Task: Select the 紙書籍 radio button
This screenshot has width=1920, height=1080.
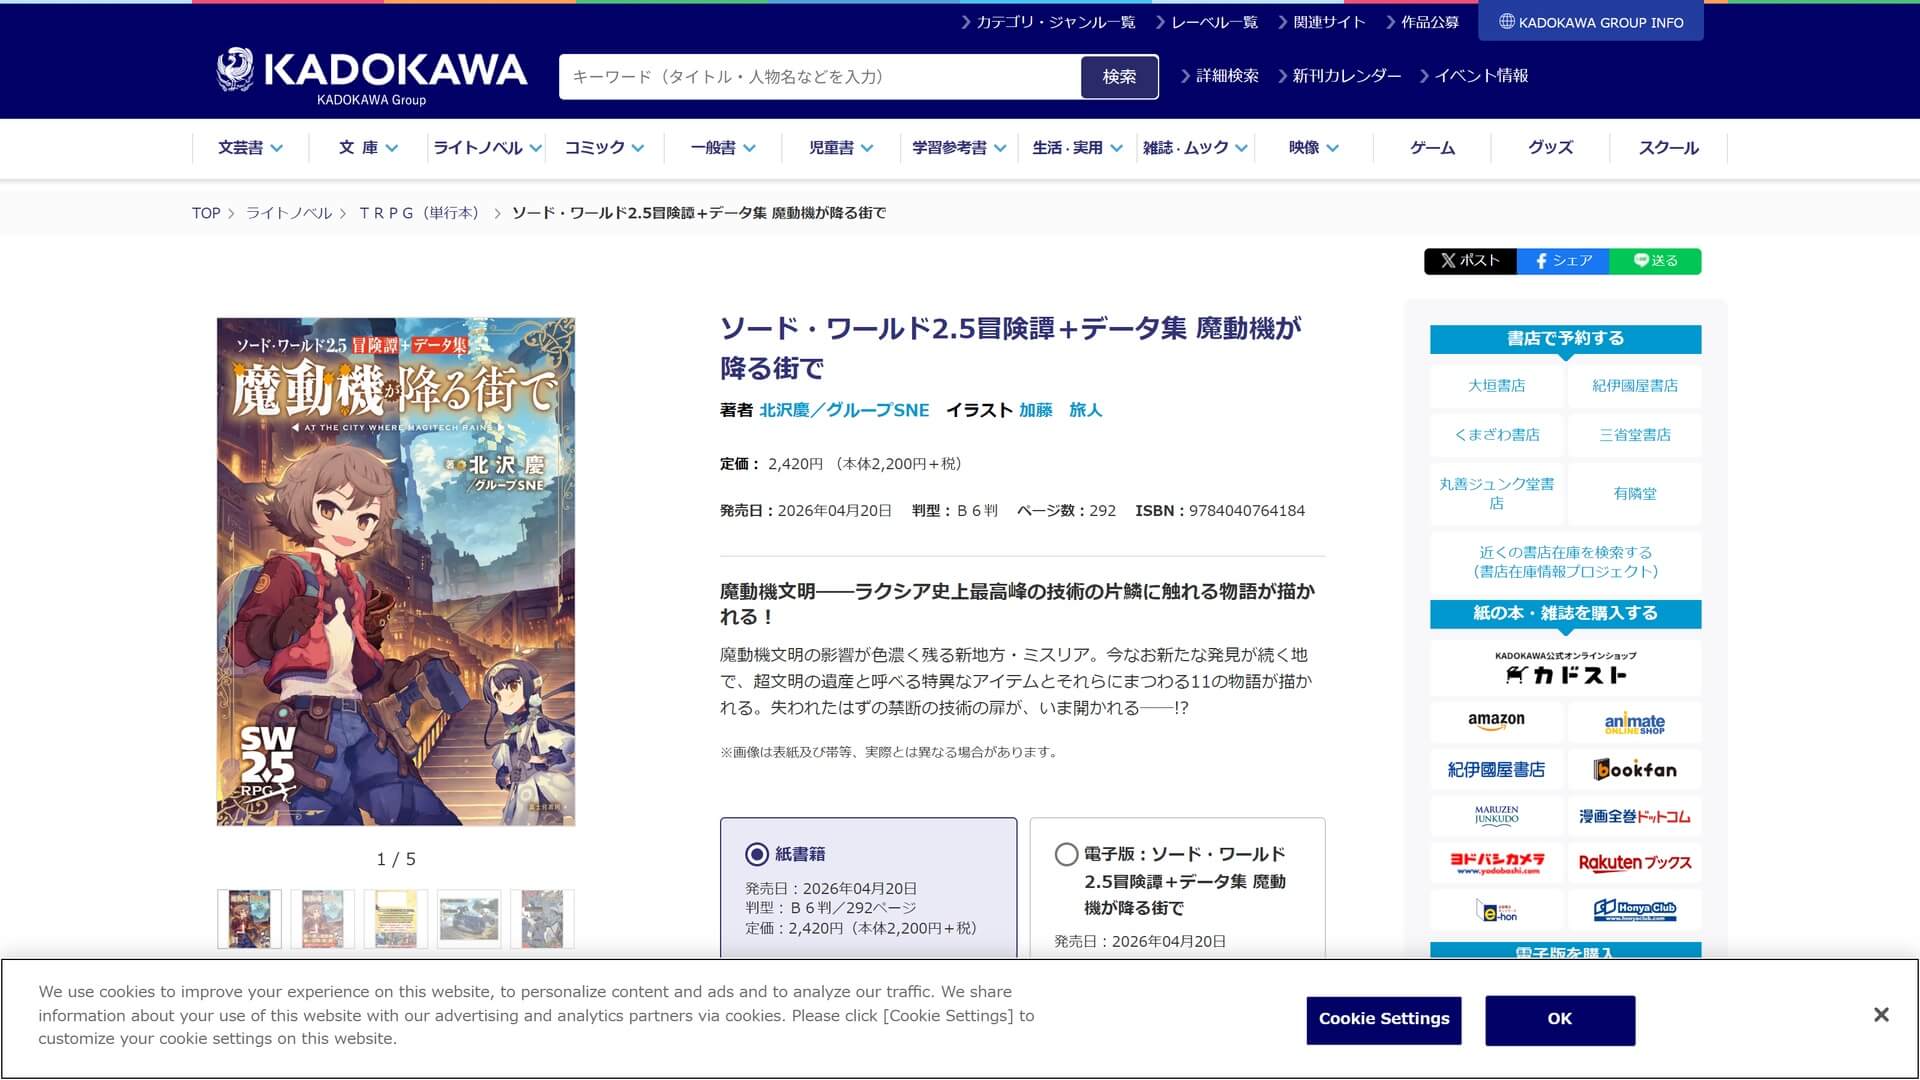Action: [x=757, y=854]
